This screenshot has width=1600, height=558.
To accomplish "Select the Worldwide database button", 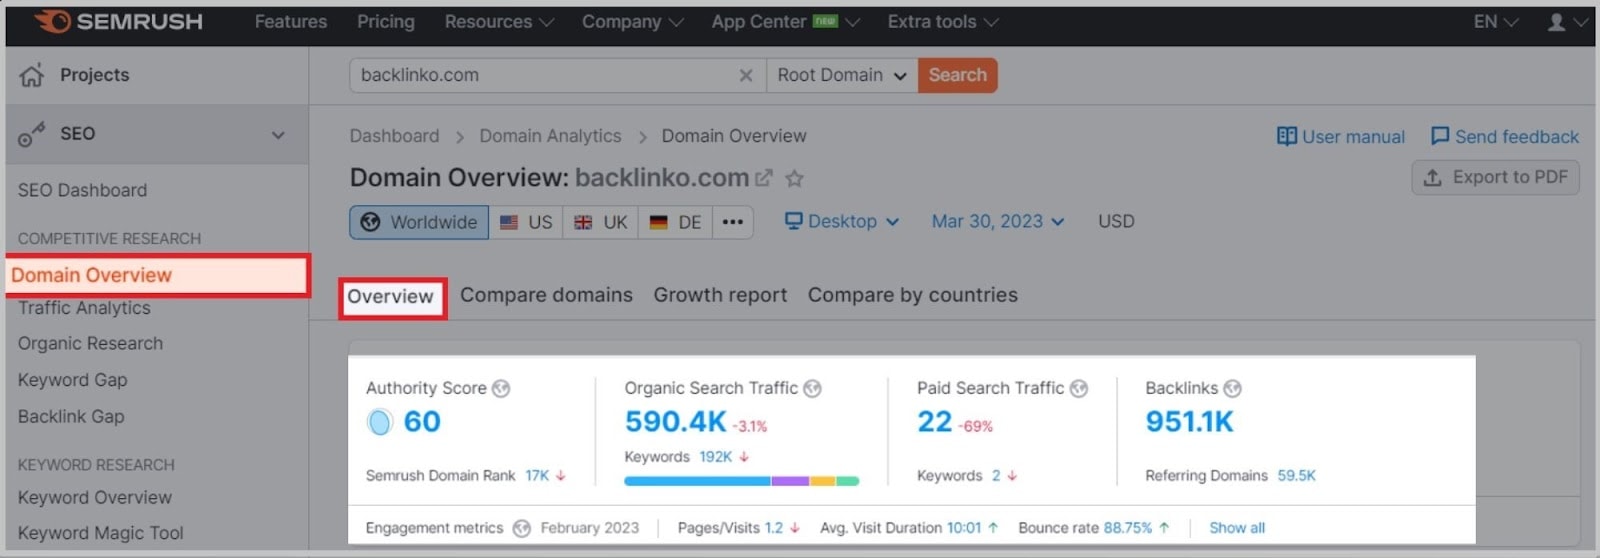I will (419, 222).
